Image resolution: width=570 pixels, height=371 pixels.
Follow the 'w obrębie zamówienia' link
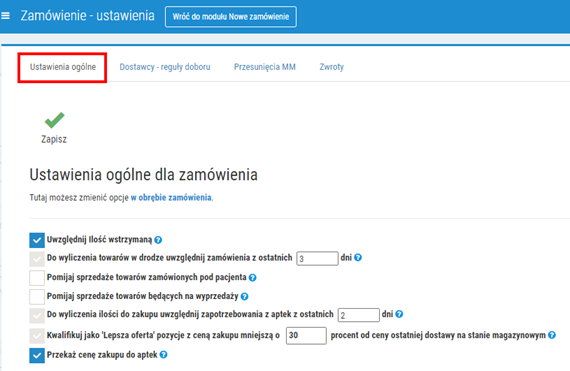pyautogui.click(x=171, y=198)
